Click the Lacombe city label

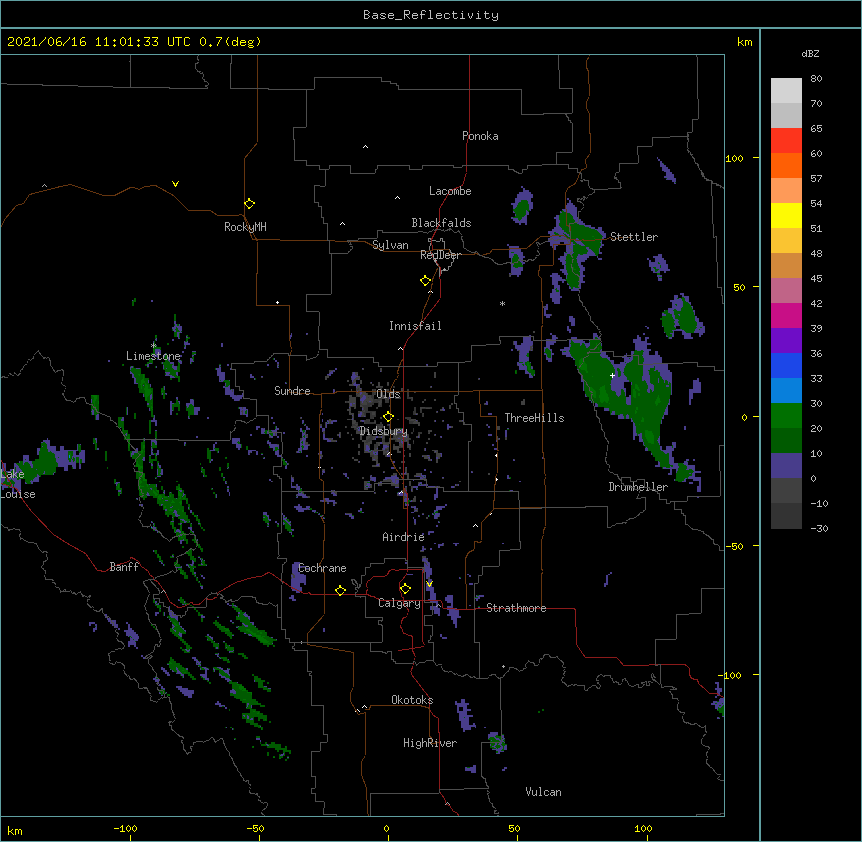click(450, 191)
